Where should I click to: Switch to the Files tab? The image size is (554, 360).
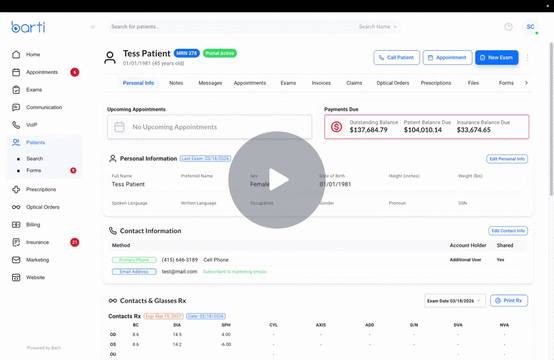coord(473,83)
